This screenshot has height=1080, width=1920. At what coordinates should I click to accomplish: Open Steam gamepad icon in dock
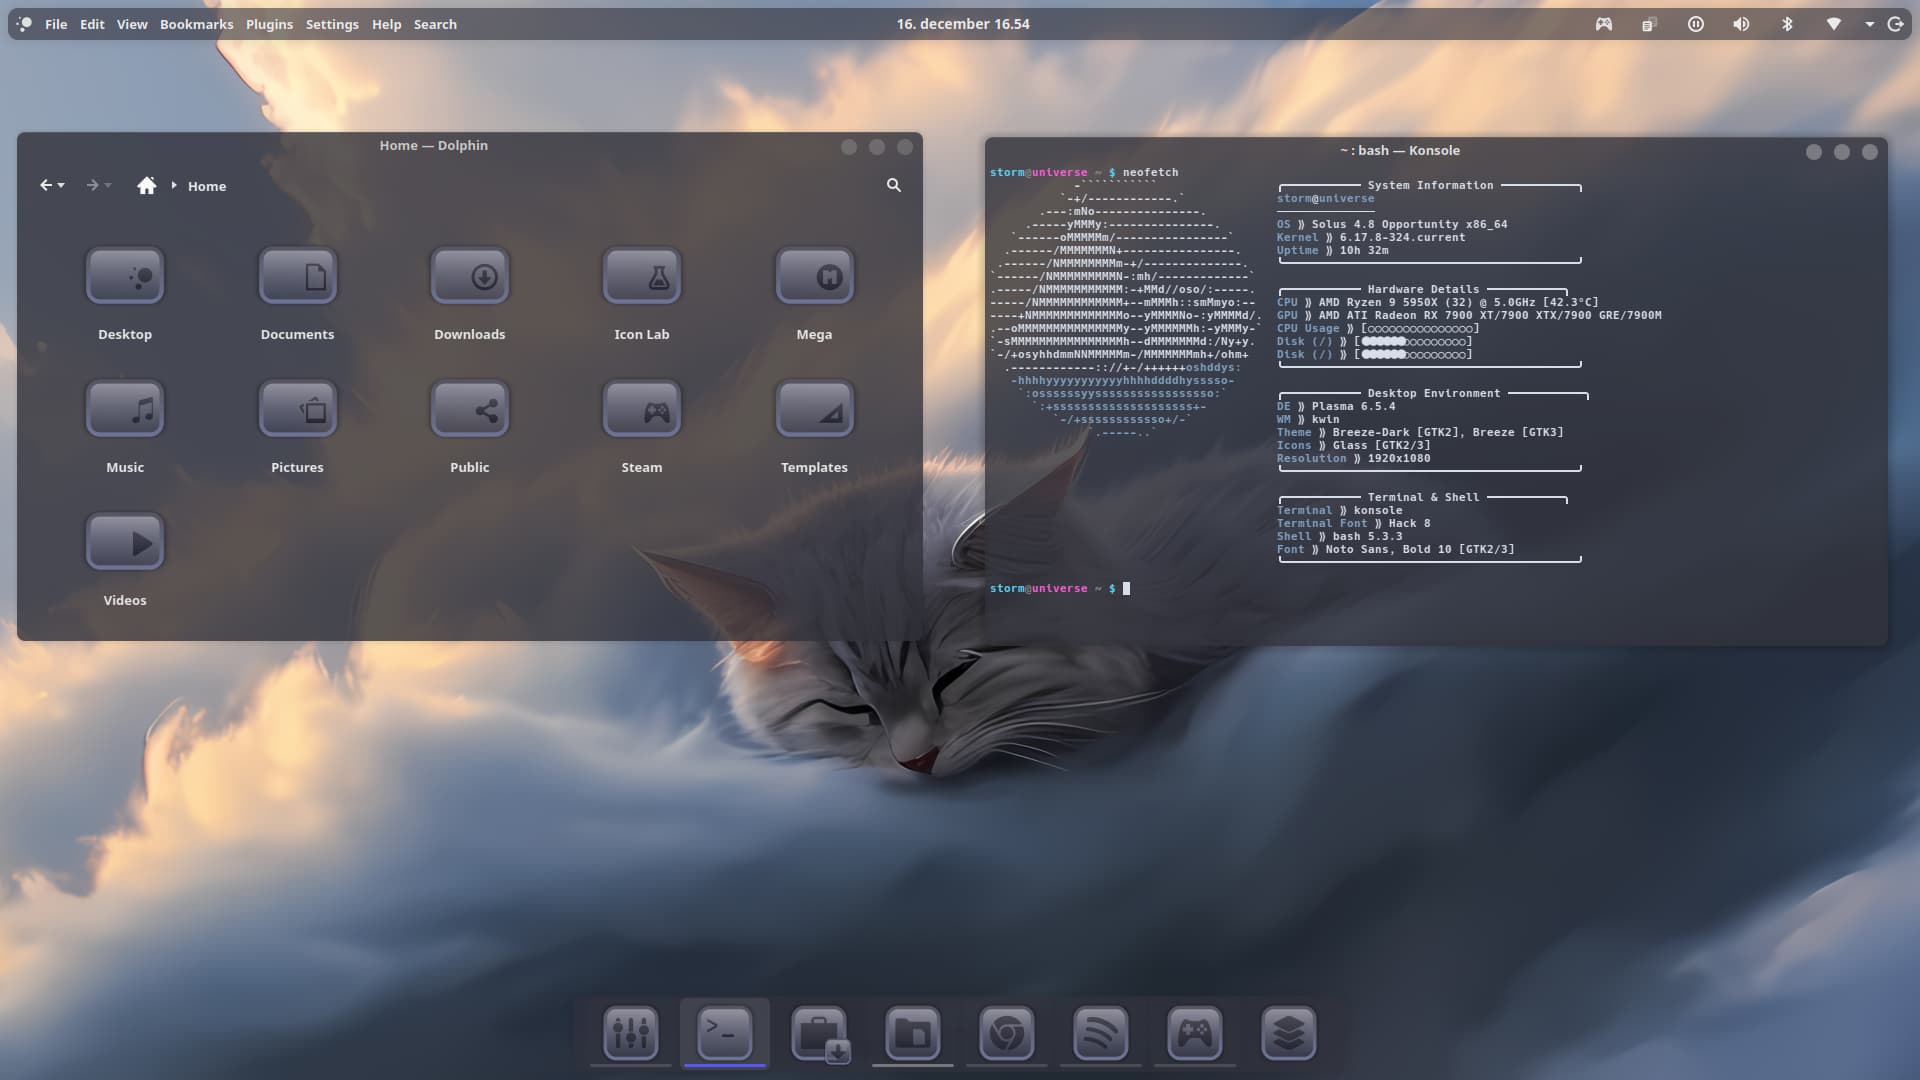1194,1032
